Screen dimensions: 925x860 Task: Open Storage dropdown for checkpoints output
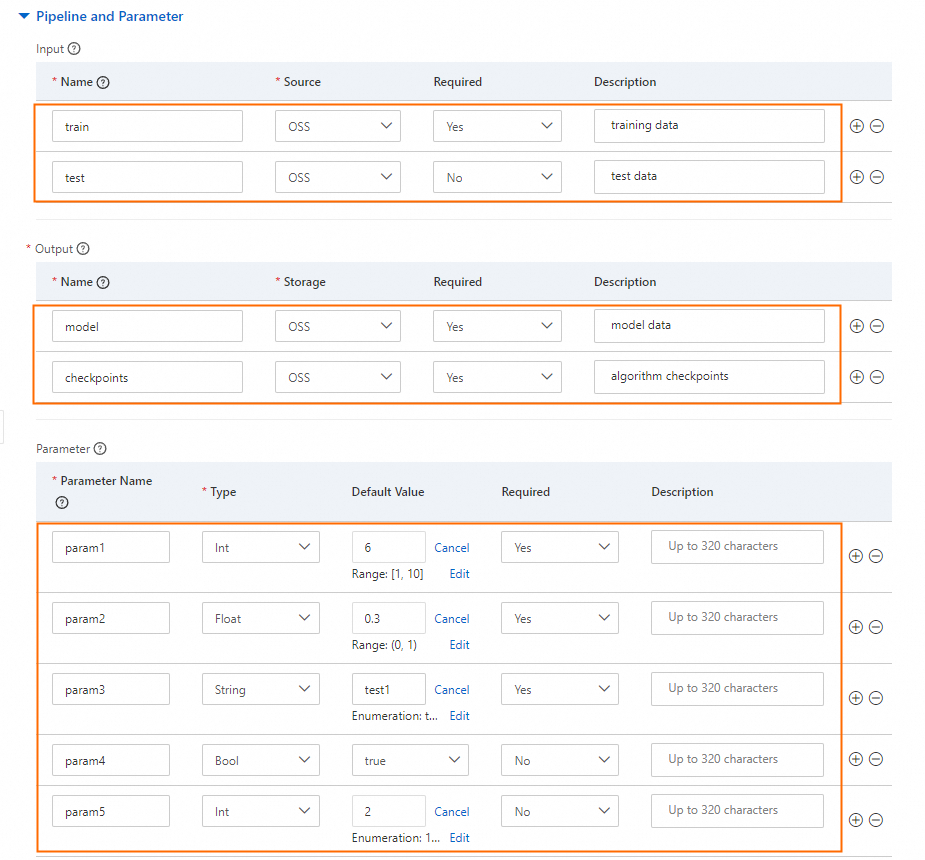337,377
